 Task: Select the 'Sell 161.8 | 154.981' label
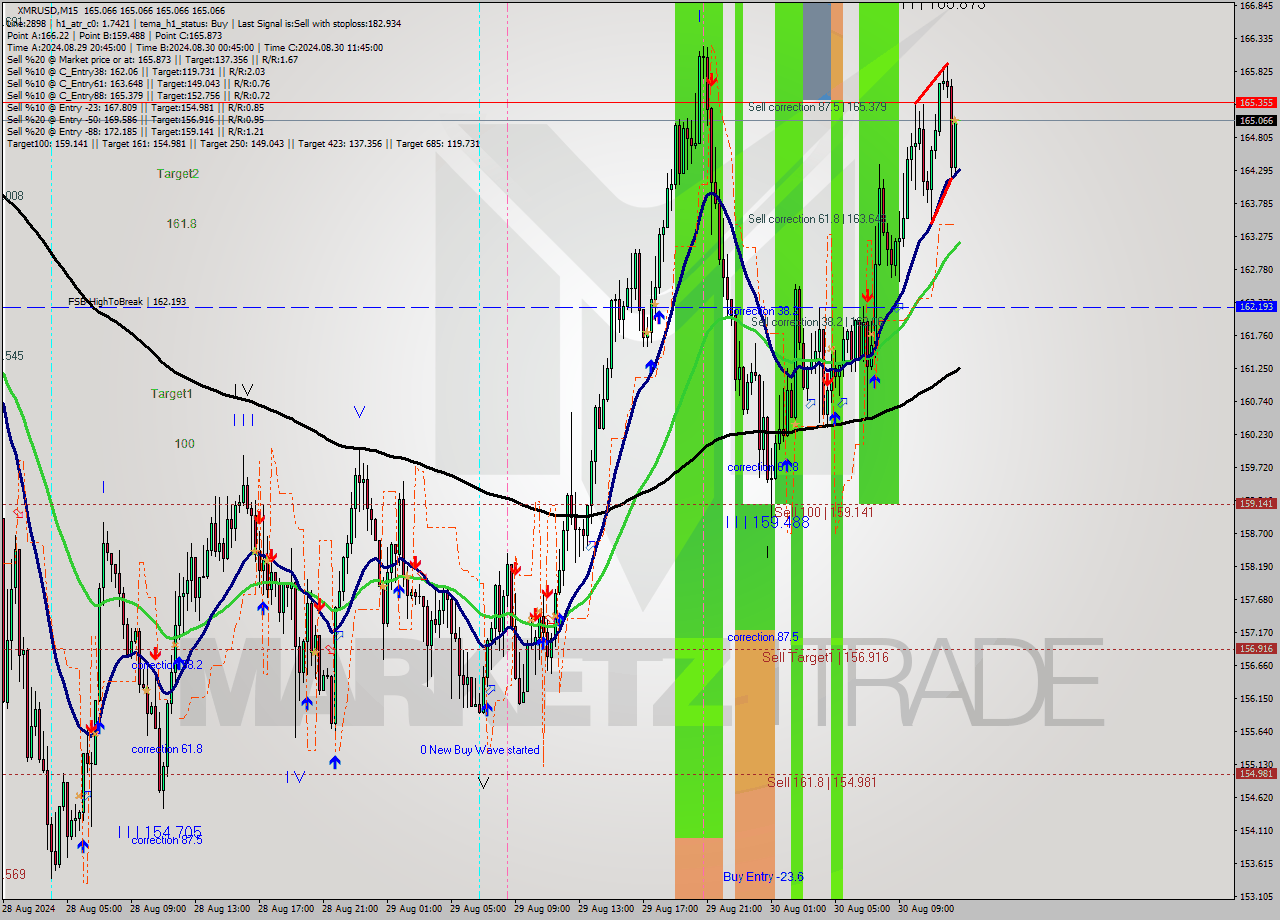(x=822, y=782)
